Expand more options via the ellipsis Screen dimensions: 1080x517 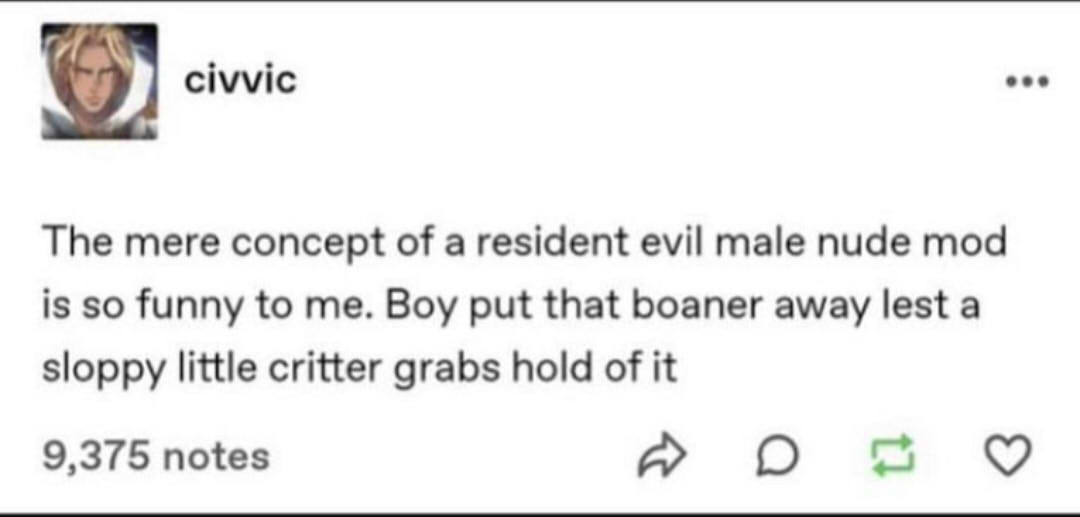coord(1027,84)
